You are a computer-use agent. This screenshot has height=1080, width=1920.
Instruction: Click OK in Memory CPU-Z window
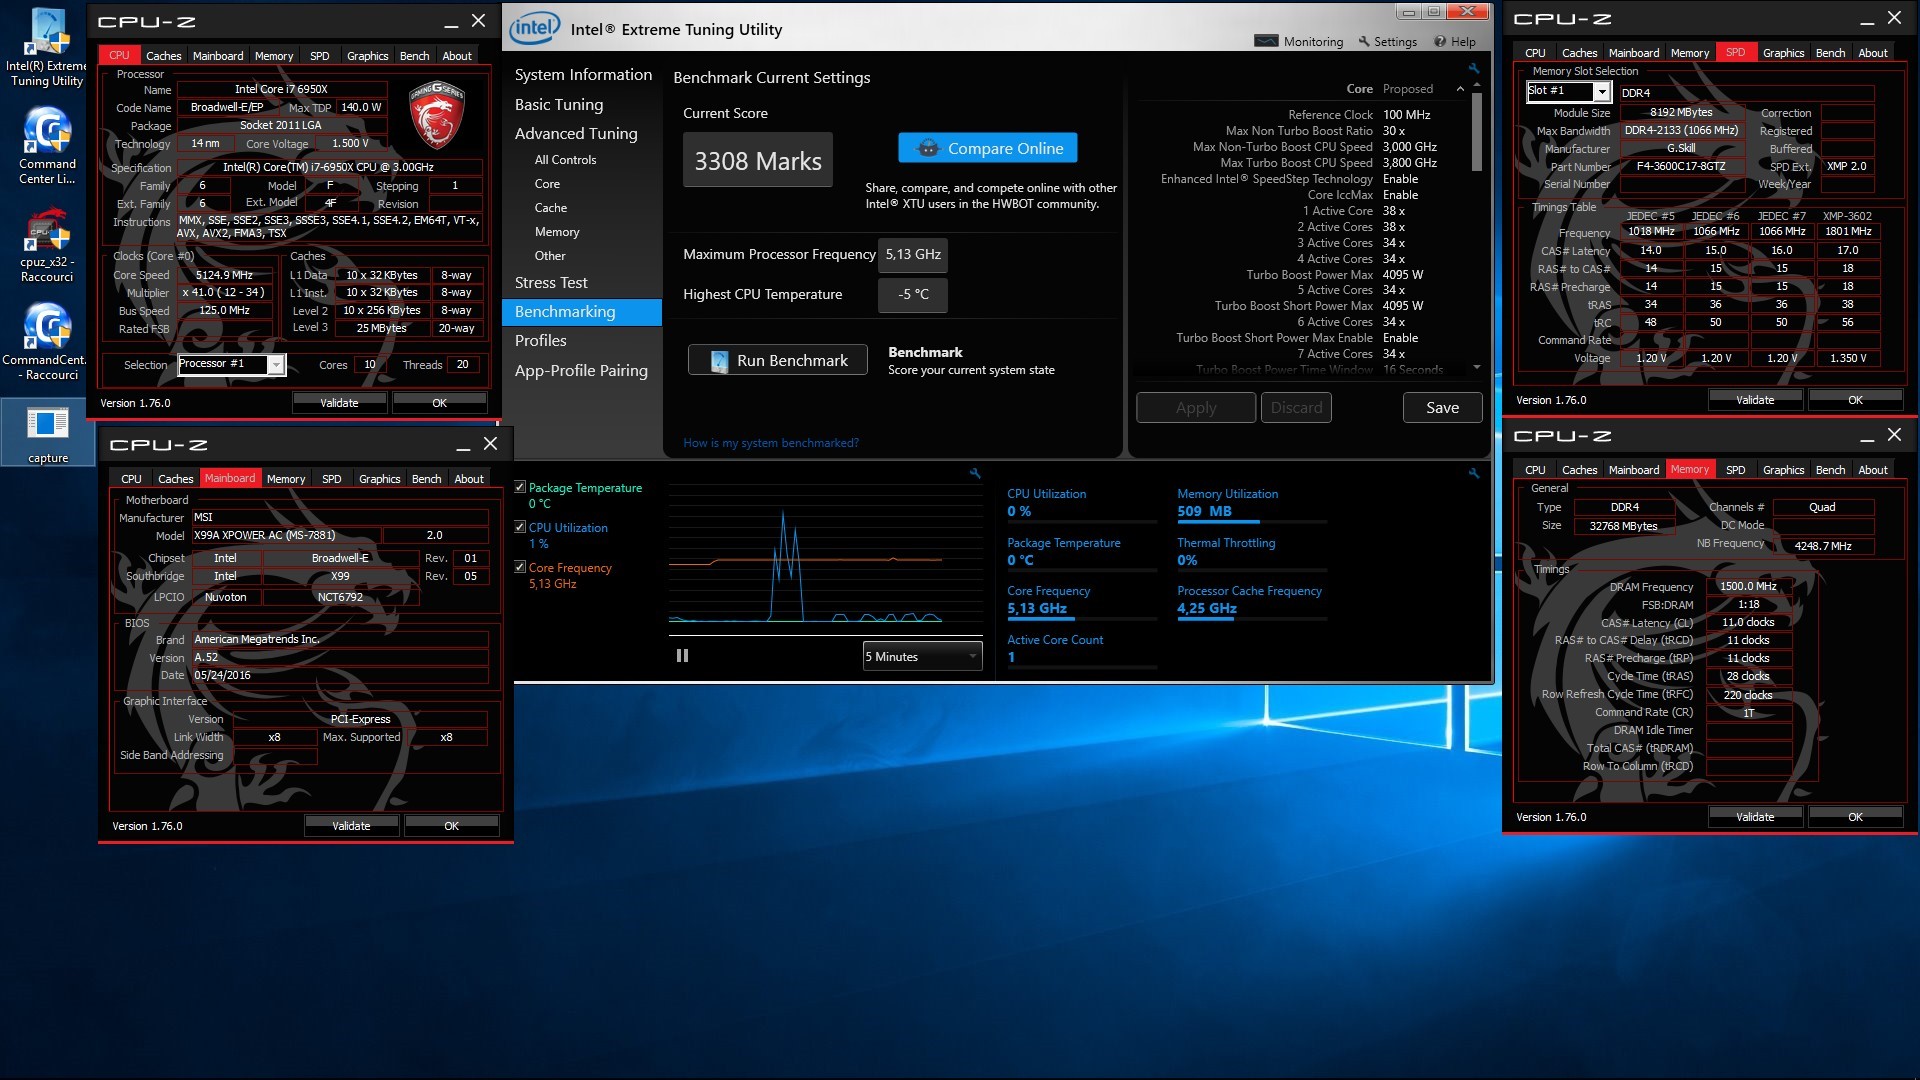coord(1855,817)
